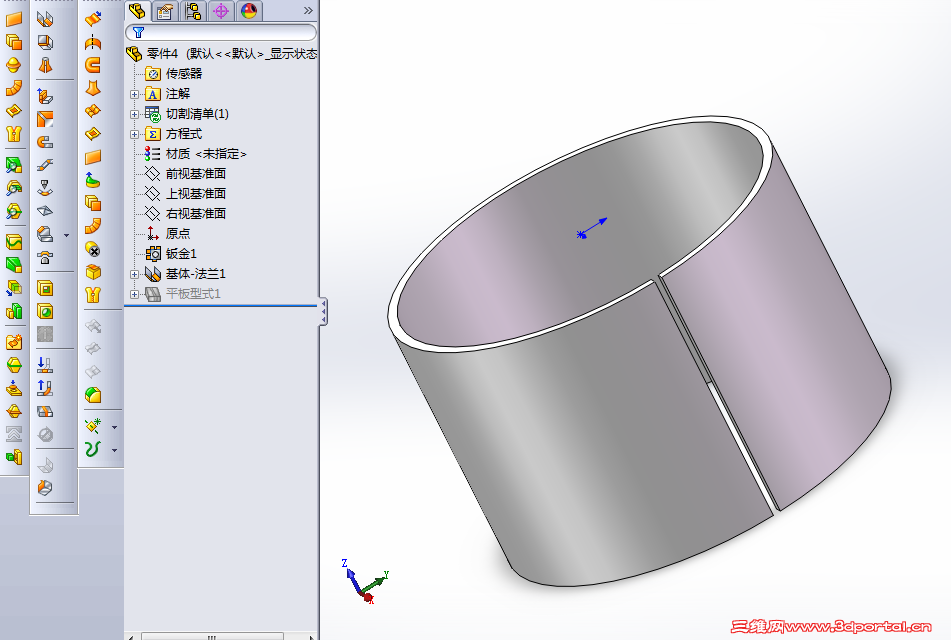Viewport: 951px width, 640px height.
Task: Expand the 切割清单(1) node
Action: pyautogui.click(x=135, y=114)
